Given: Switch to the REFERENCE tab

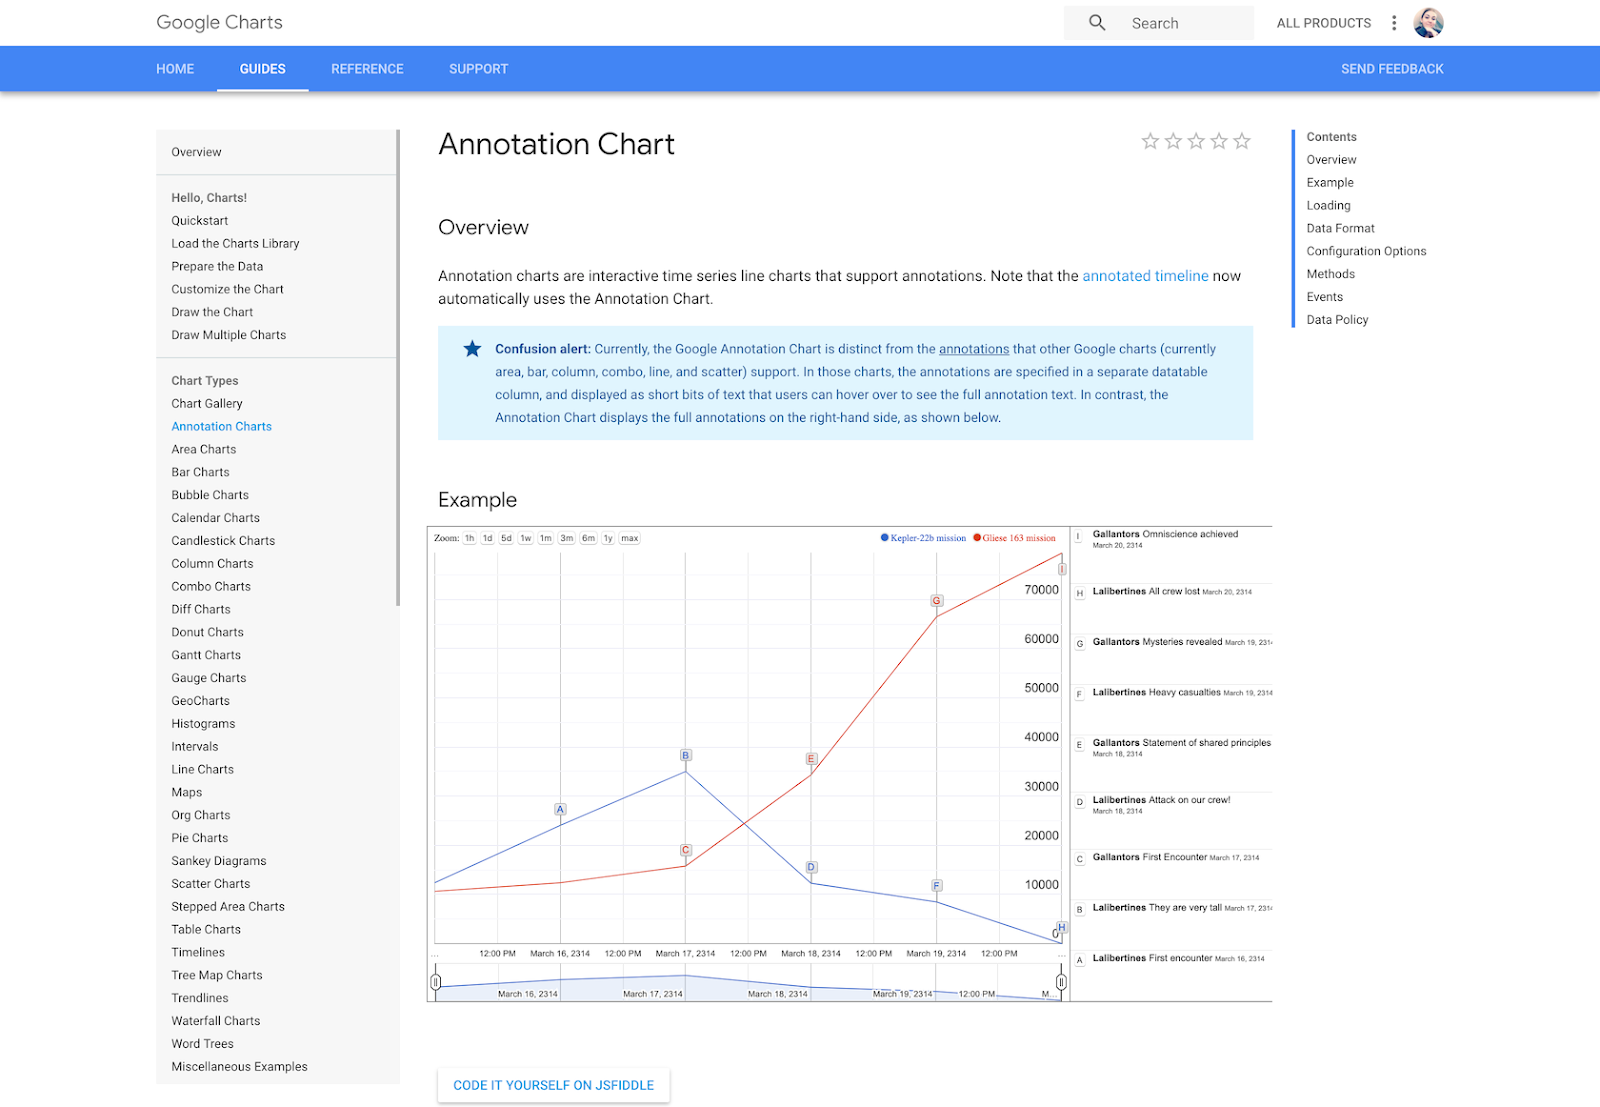Looking at the screenshot, I should click(367, 68).
